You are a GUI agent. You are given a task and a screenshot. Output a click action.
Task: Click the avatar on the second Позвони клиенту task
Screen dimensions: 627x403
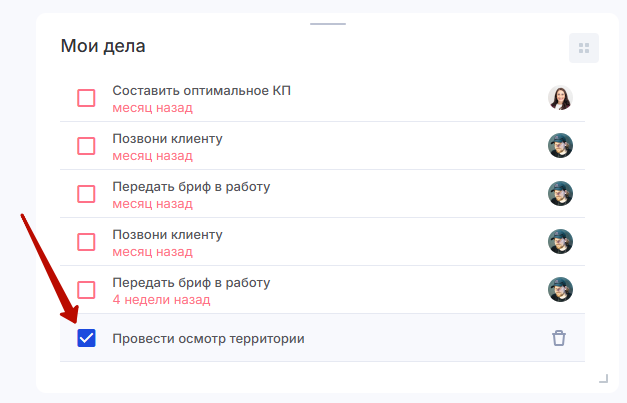click(x=560, y=242)
